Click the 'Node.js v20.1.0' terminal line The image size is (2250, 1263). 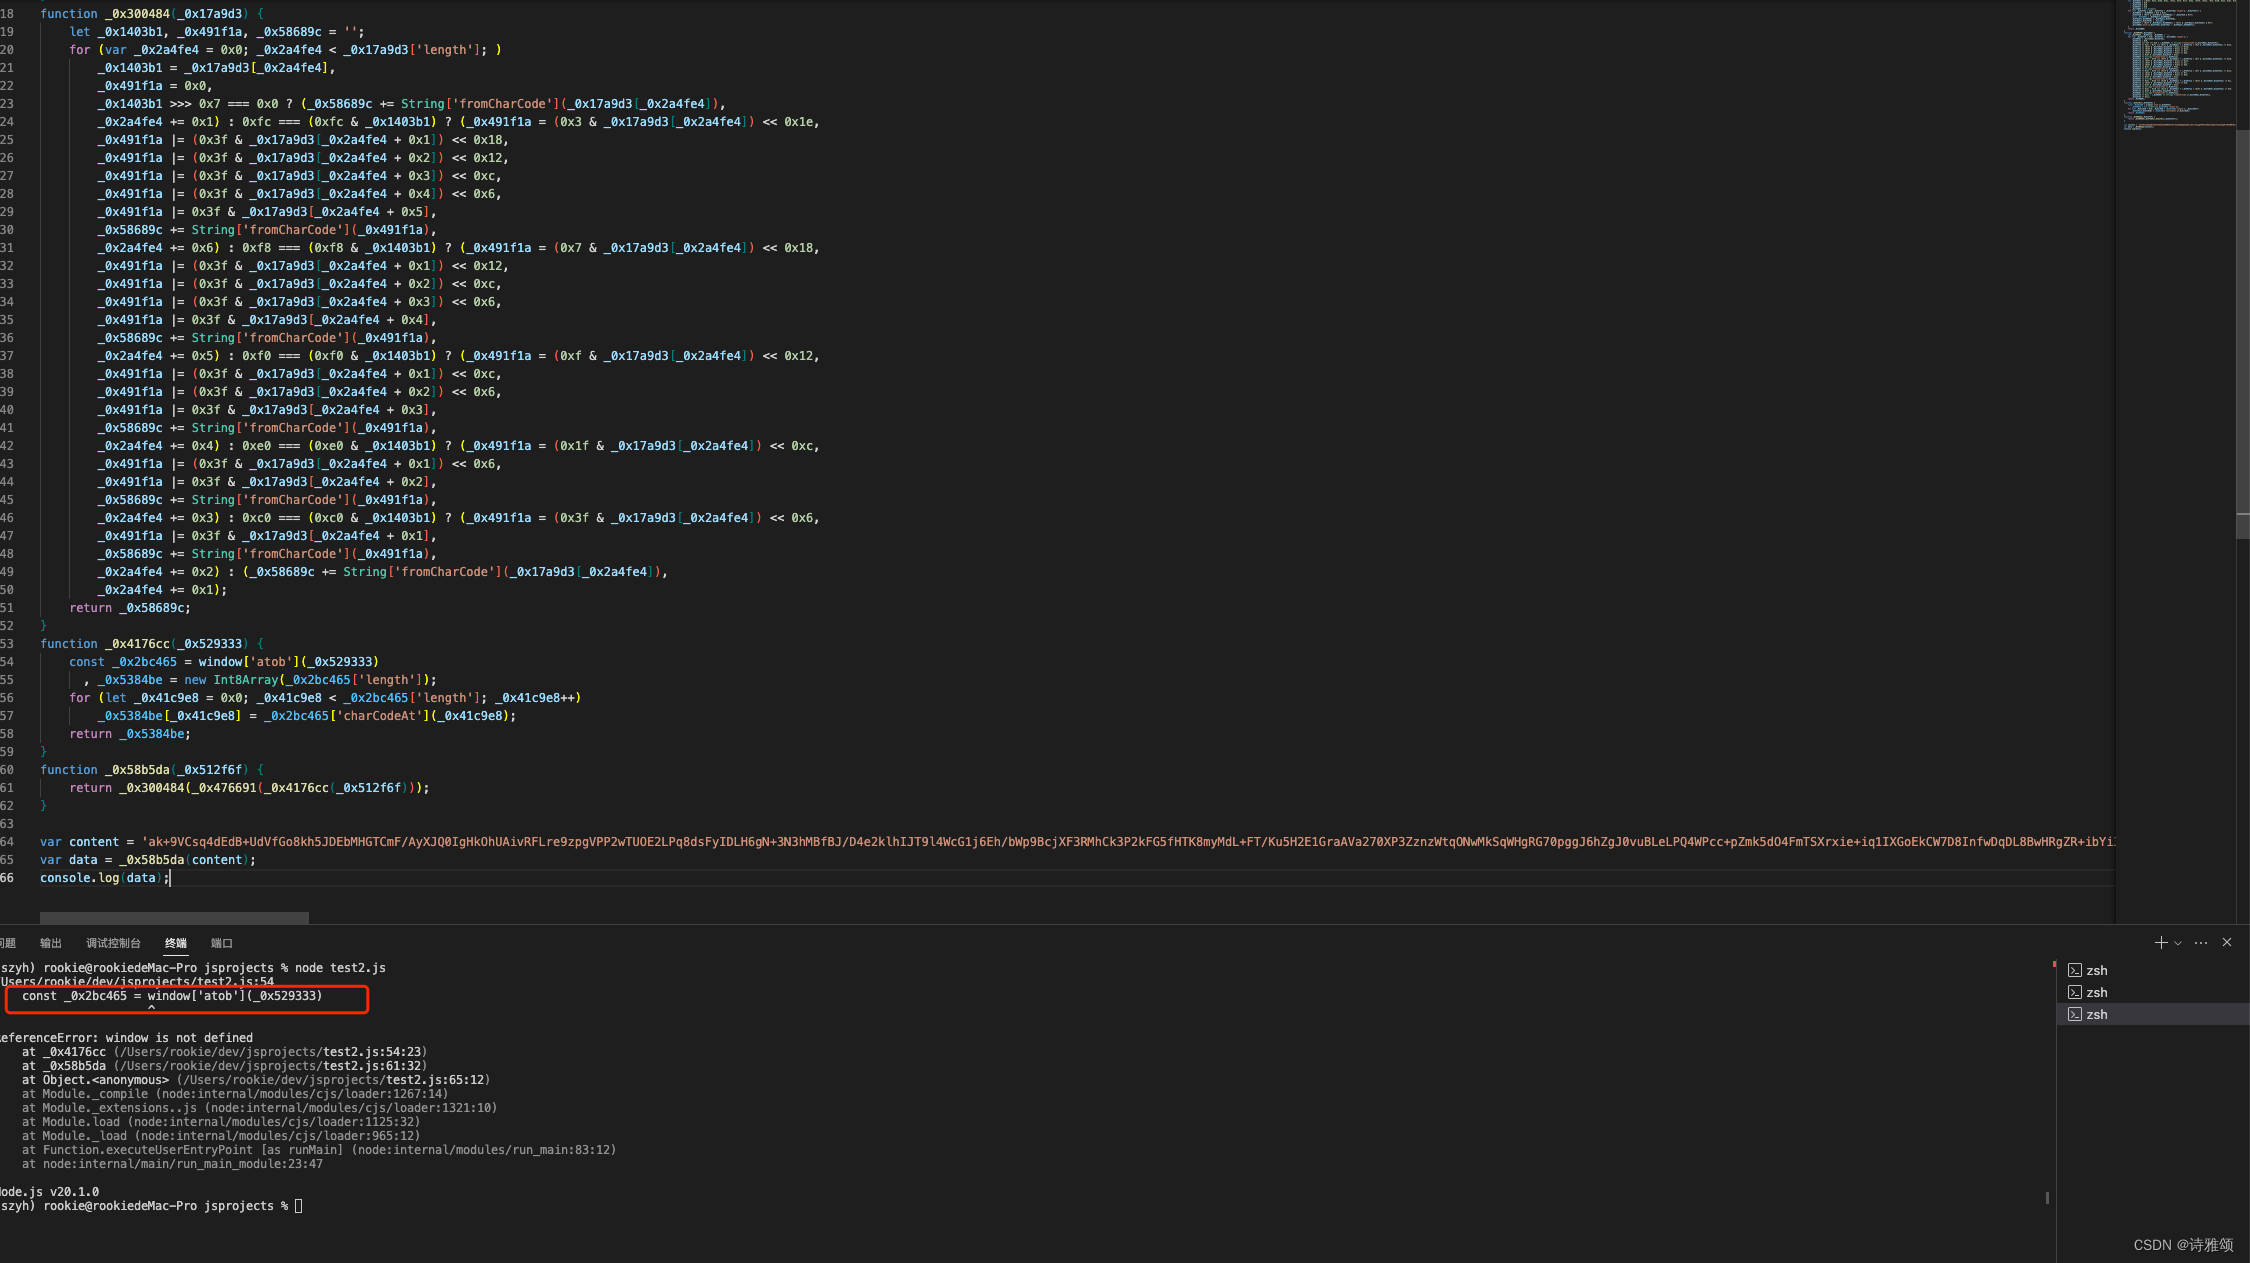(49, 1192)
